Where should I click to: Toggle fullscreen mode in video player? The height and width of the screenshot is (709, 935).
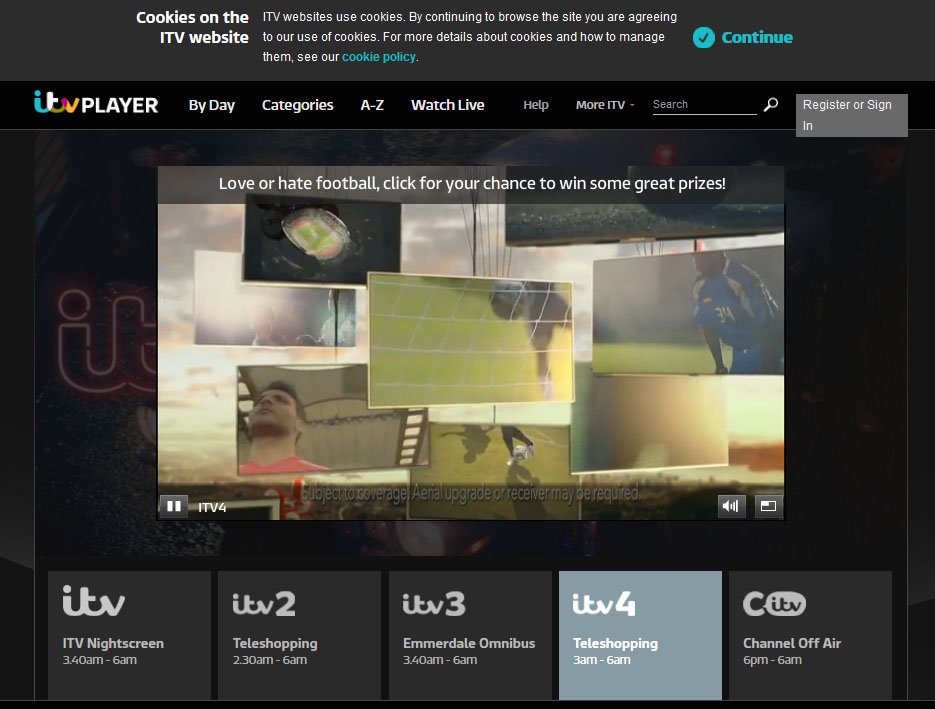click(x=768, y=506)
